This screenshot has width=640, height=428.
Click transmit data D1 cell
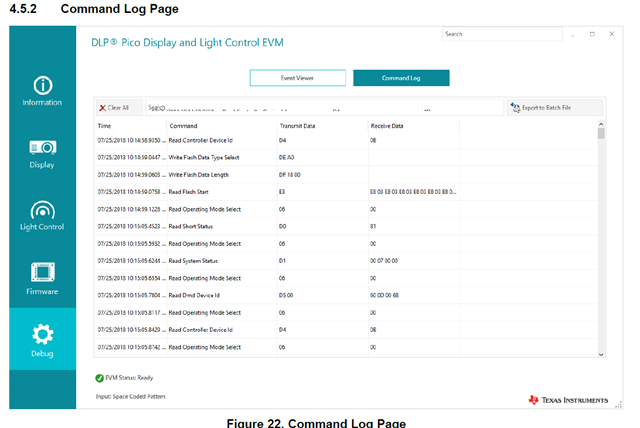pos(282,261)
